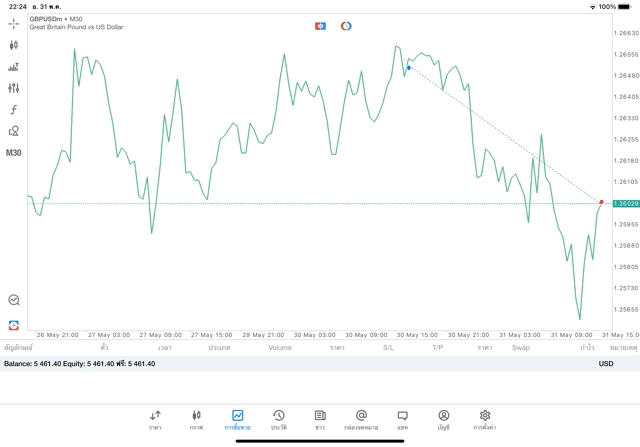
Task: Open the mailbox tab with @ icon
Action: tap(361, 419)
